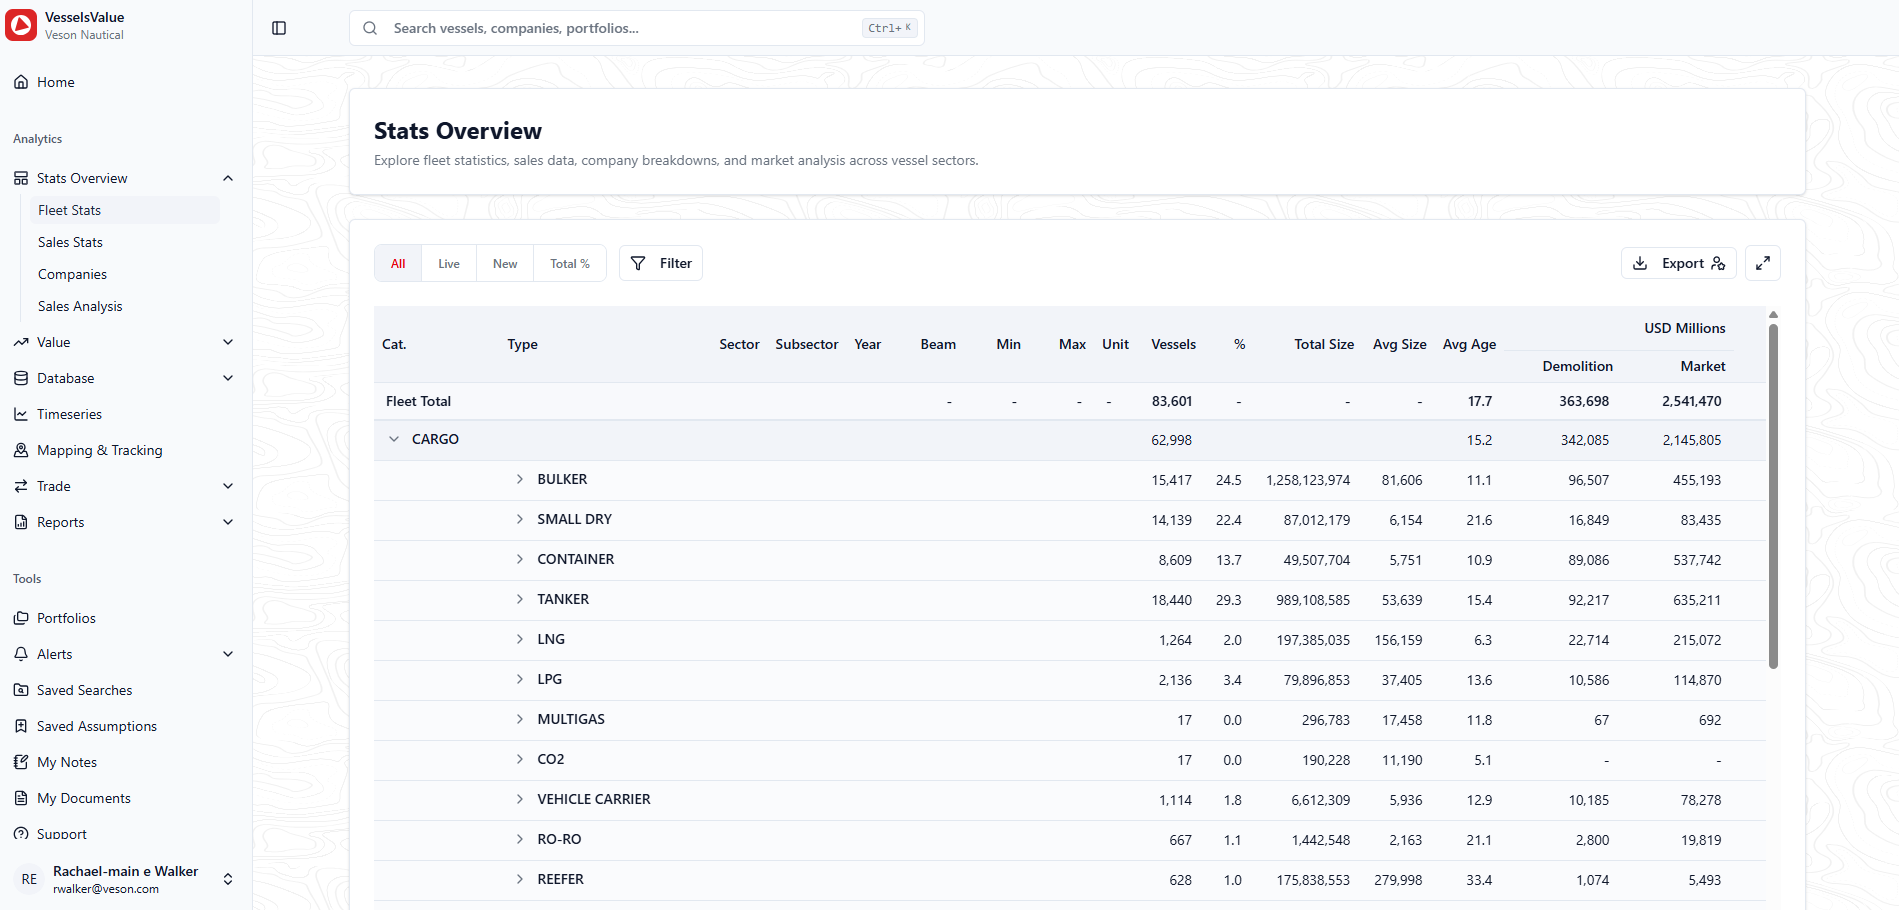Click the Database sidebar icon
Image resolution: width=1899 pixels, height=910 pixels.
(21, 378)
